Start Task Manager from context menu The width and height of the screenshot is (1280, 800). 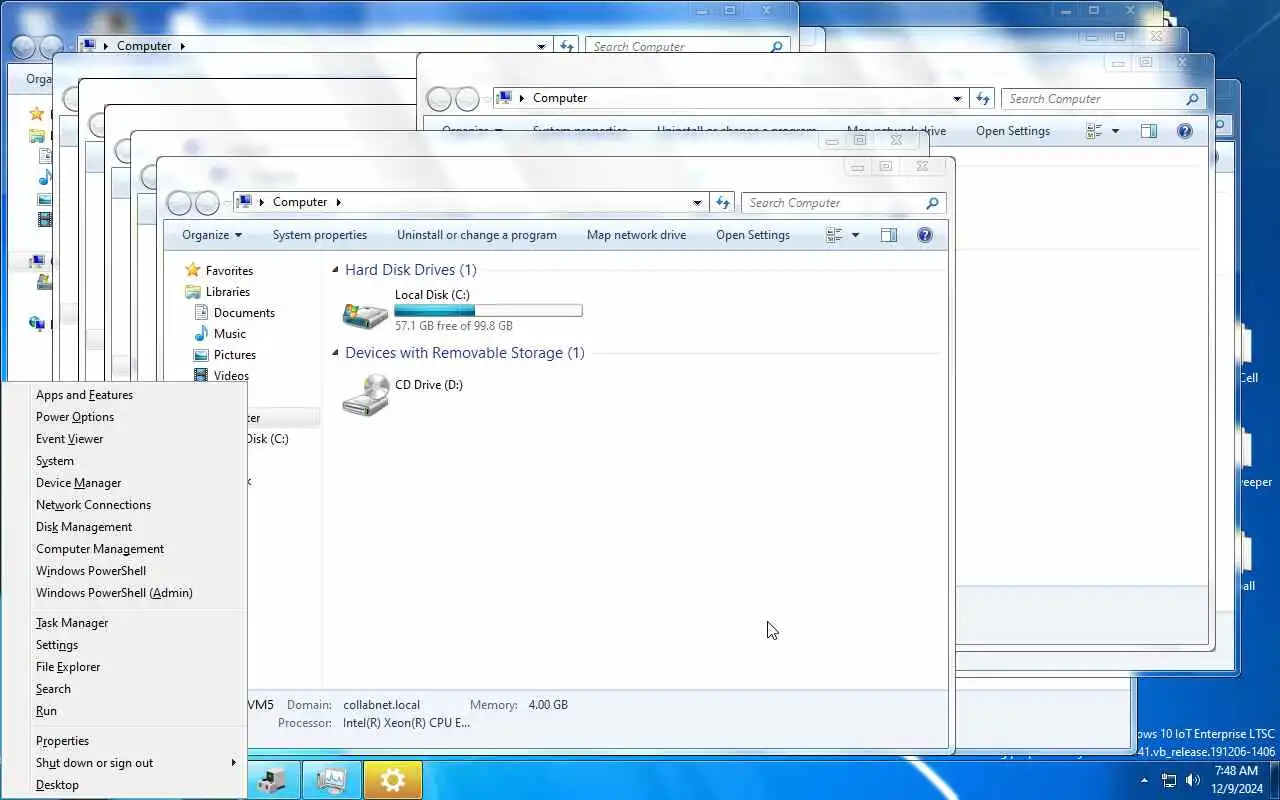pos(125,623)
